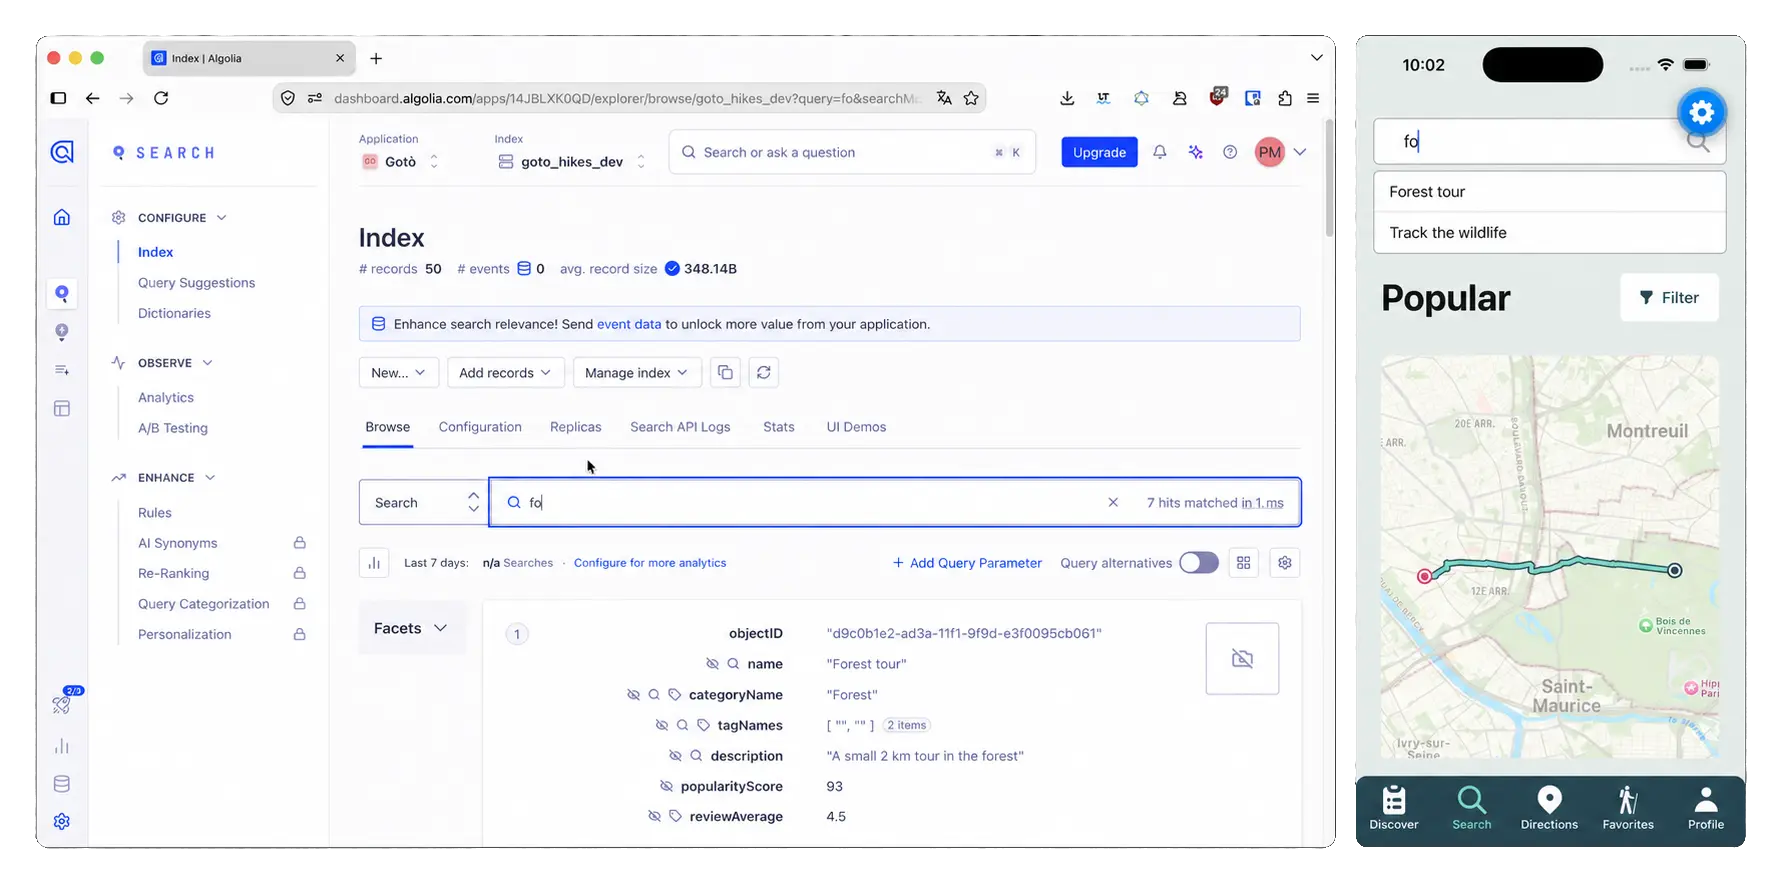Open the PM user avatar menu

[x=1270, y=152]
